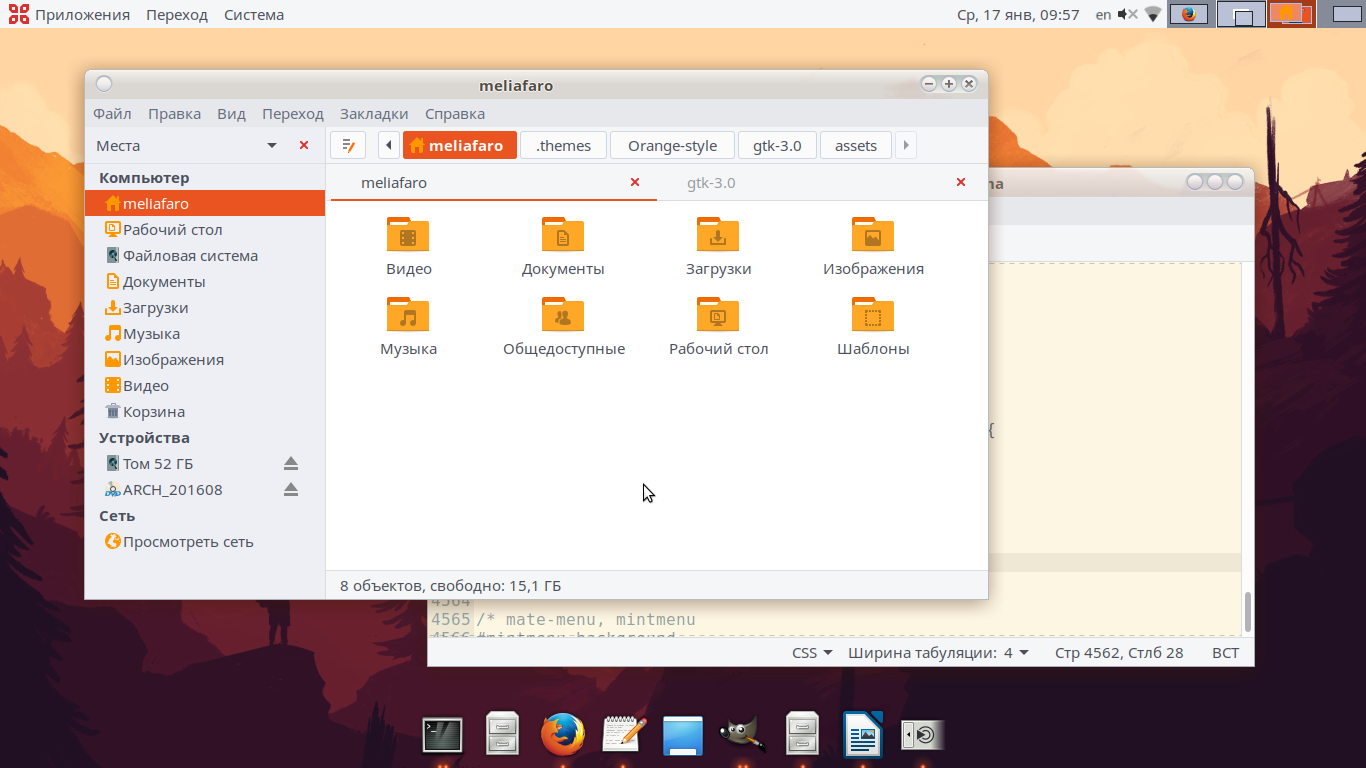Open the Справка menu
Viewport: 1366px width, 768px height.
click(x=455, y=114)
